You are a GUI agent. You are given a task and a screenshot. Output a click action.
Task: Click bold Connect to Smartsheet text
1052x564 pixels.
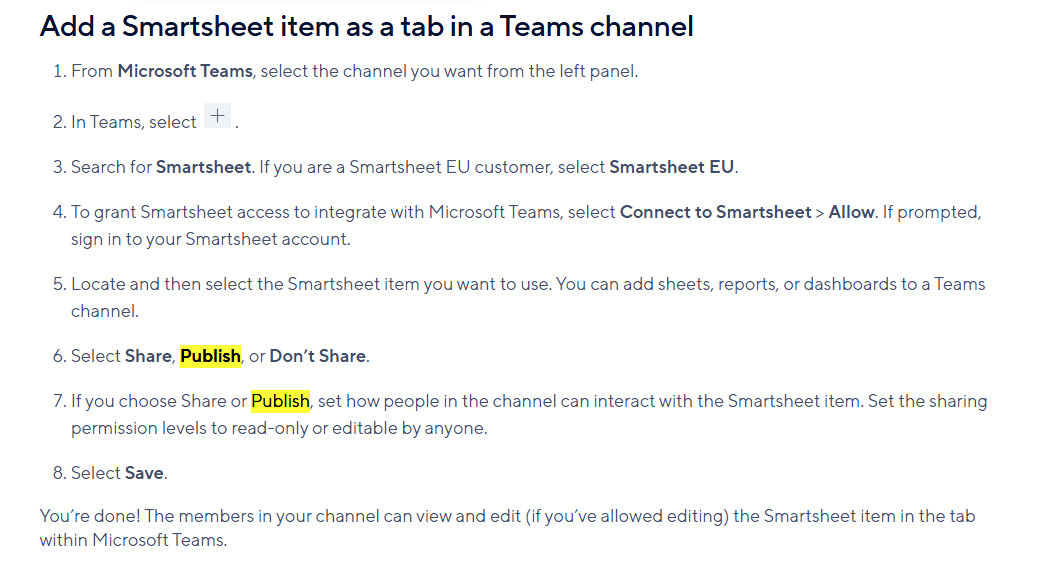(x=715, y=212)
